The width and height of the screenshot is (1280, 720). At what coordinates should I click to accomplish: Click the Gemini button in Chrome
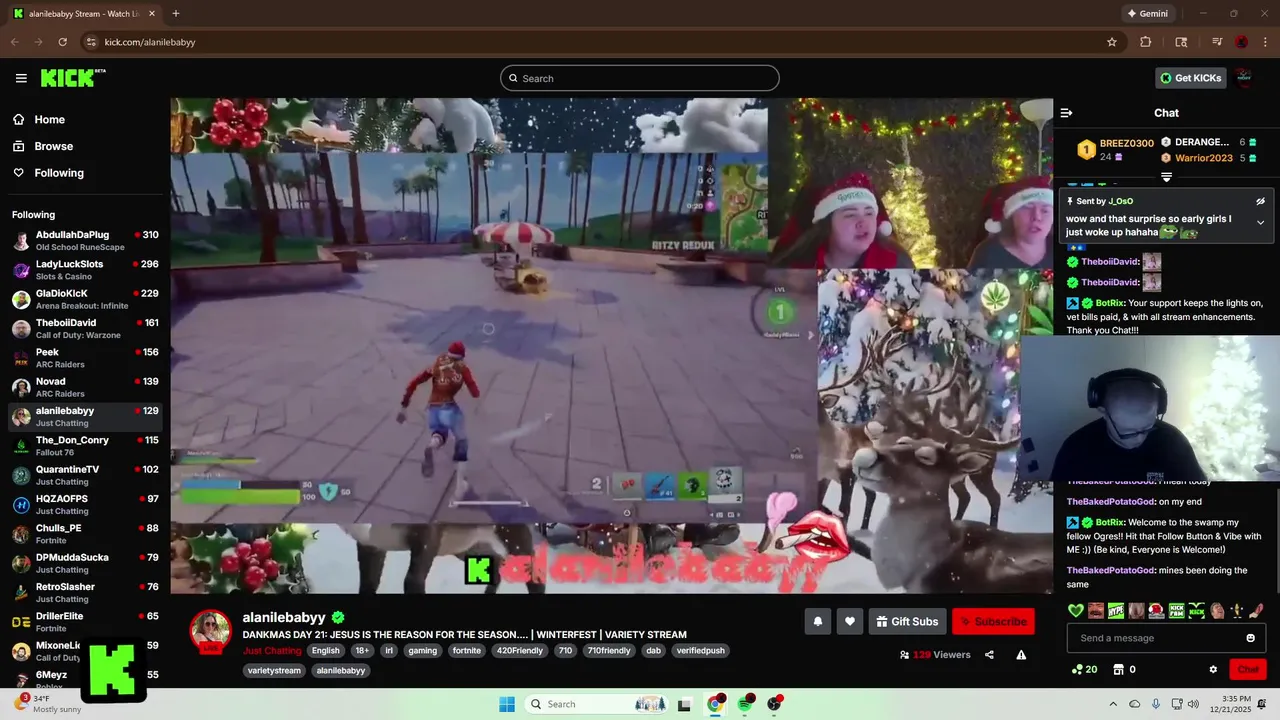coord(1148,14)
